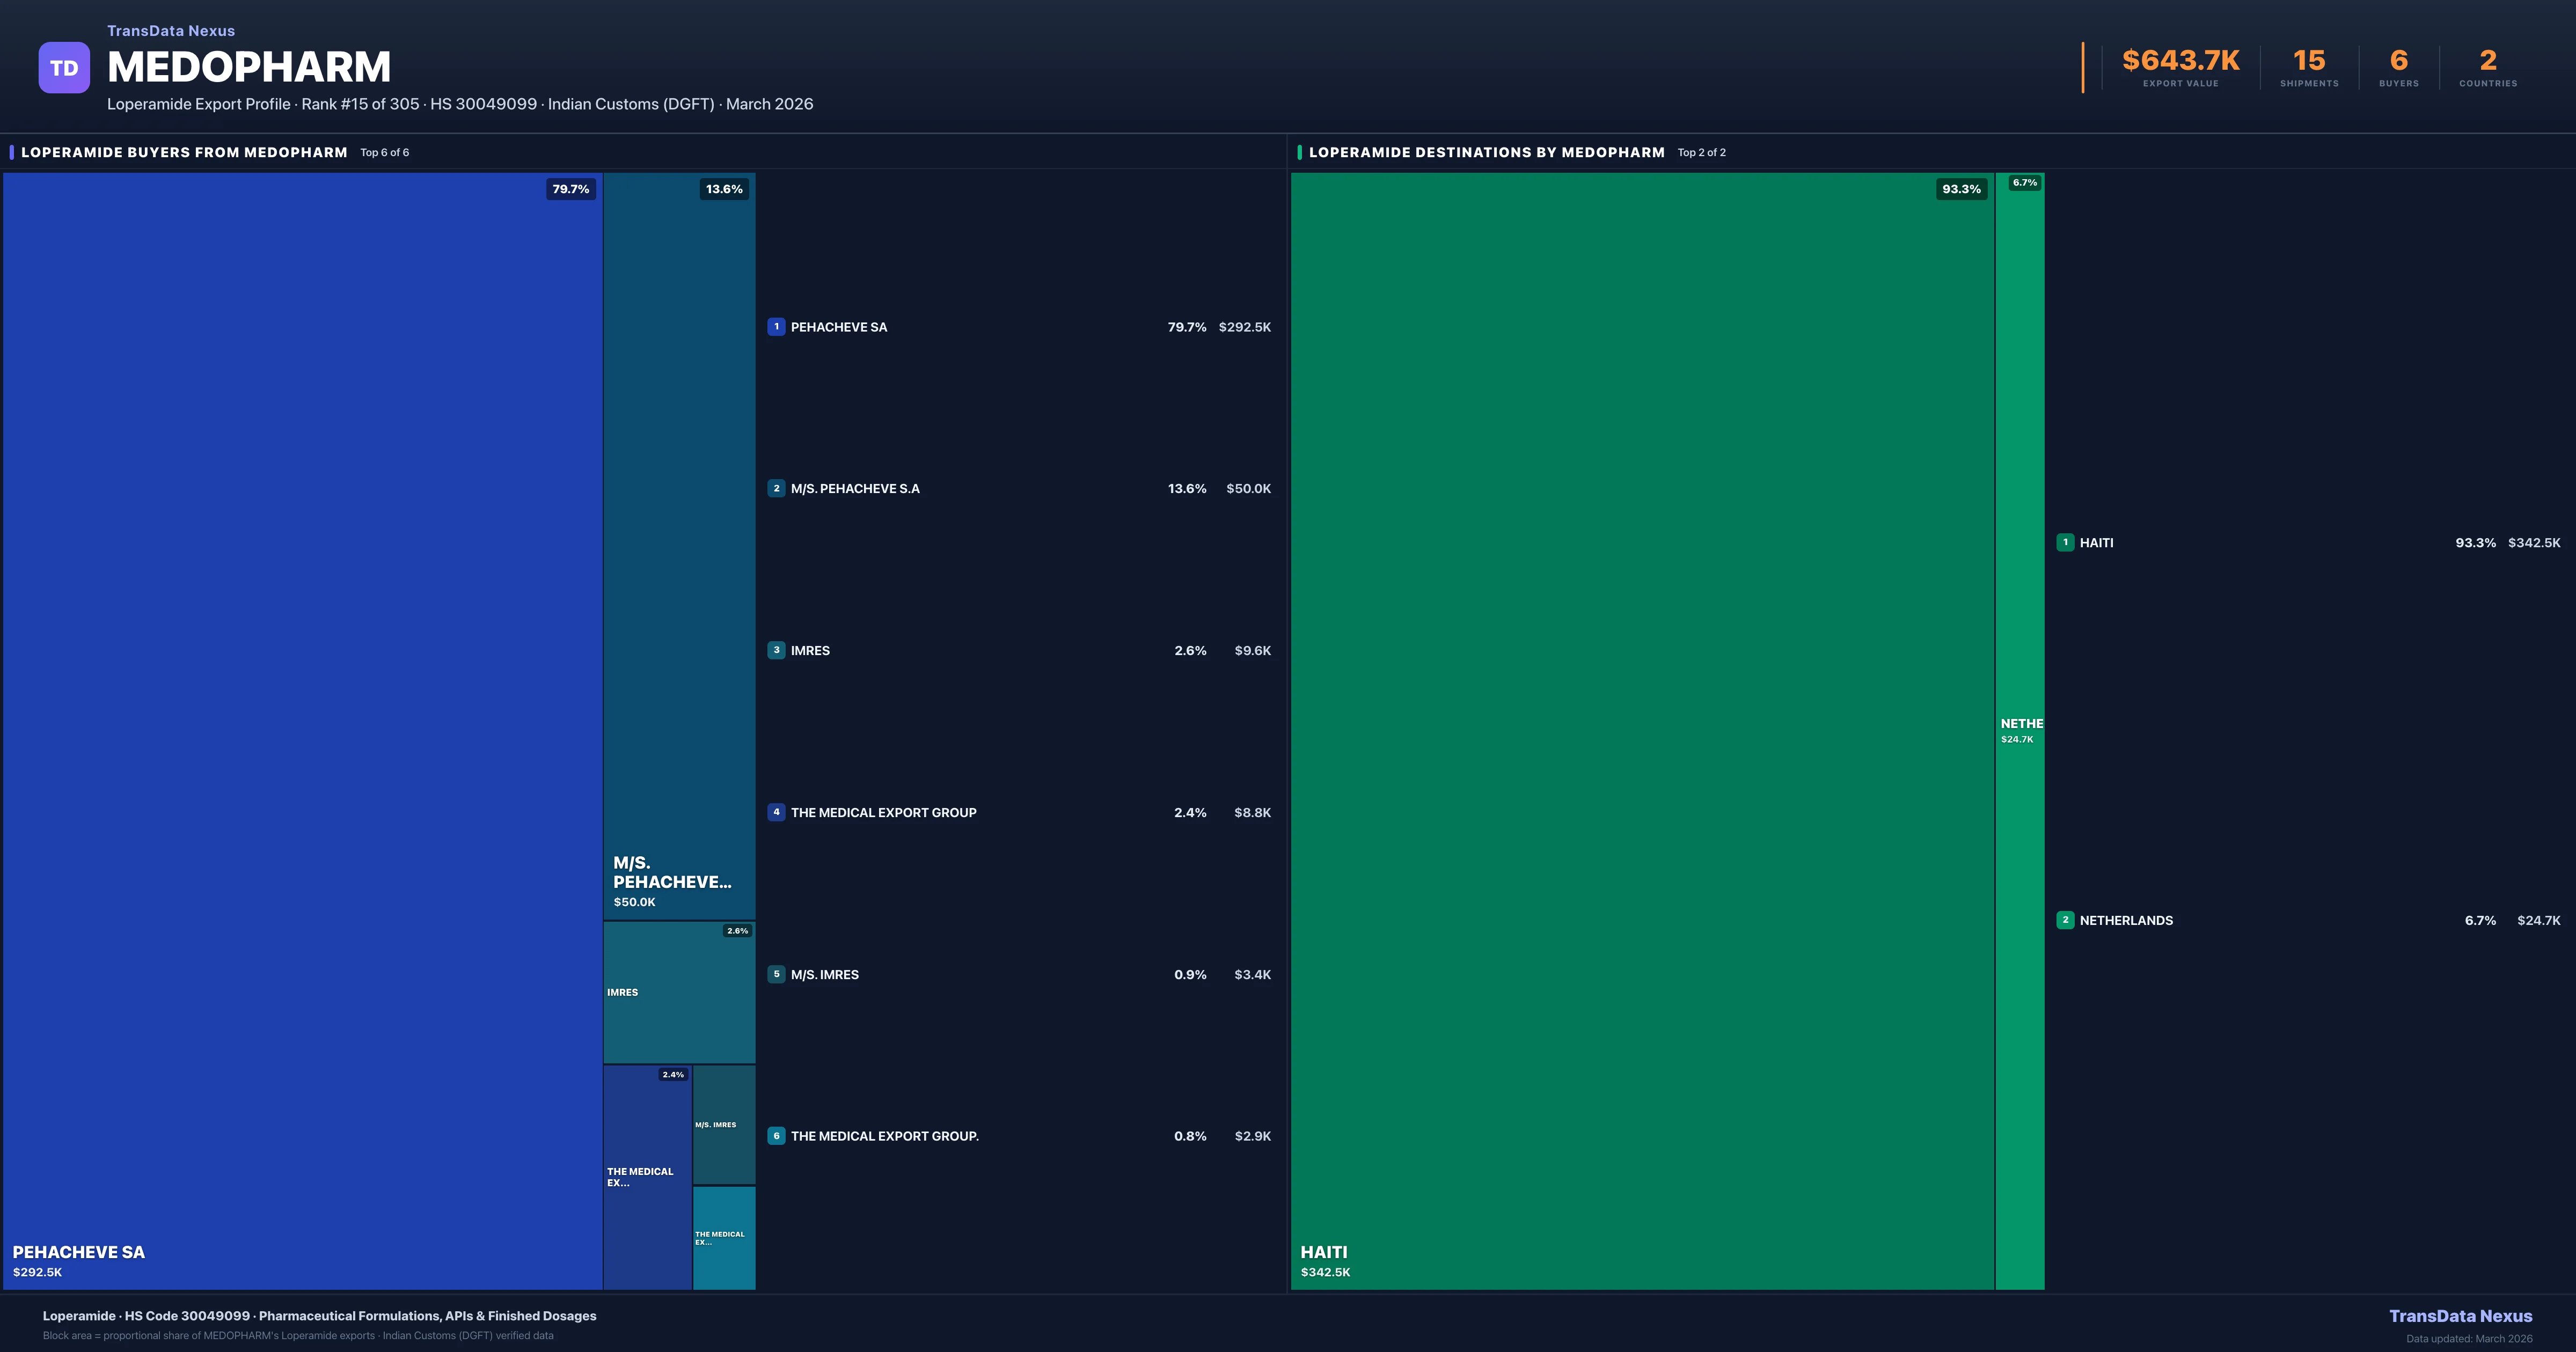Toggle the 93.3% label on the HAITI block
This screenshot has width=2576, height=1352.
(1960, 188)
